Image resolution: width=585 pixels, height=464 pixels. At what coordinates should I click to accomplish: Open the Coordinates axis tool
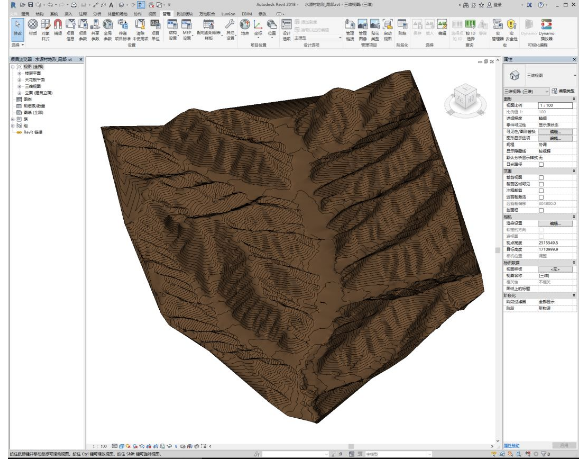pos(258,28)
